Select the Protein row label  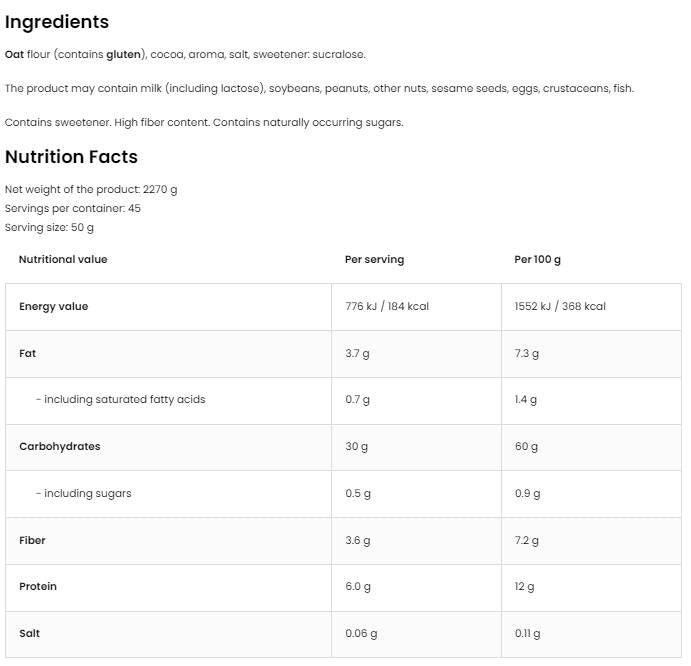pos(38,586)
